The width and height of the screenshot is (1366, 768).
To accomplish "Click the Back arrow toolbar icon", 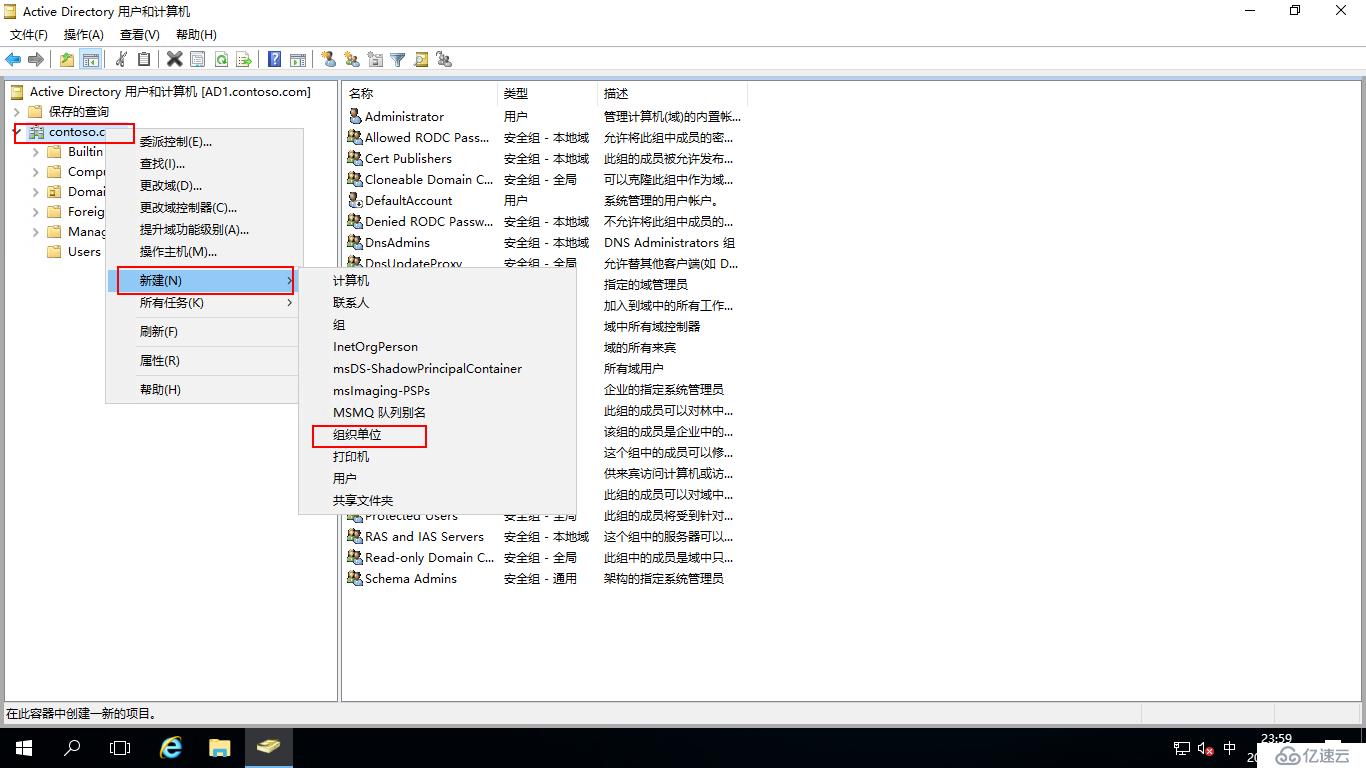I will (x=13, y=60).
